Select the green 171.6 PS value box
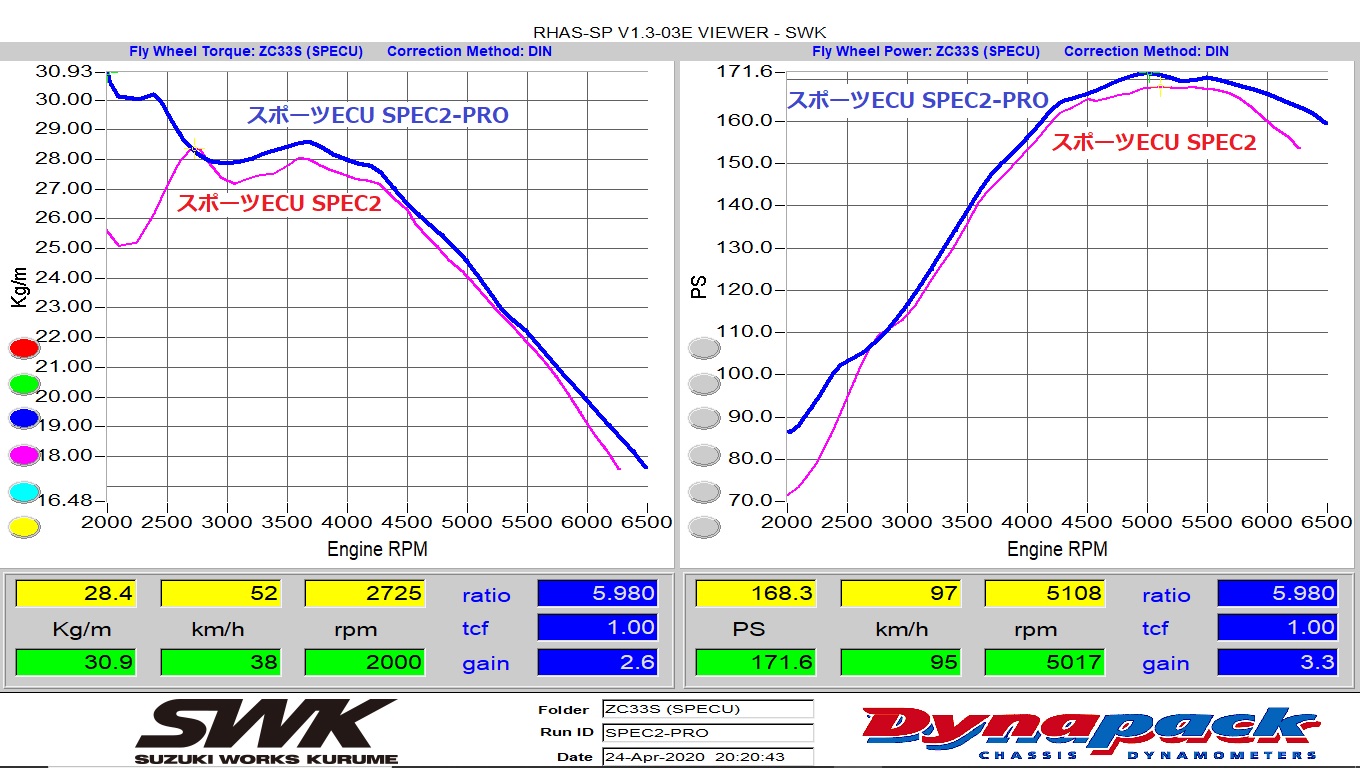 point(756,662)
